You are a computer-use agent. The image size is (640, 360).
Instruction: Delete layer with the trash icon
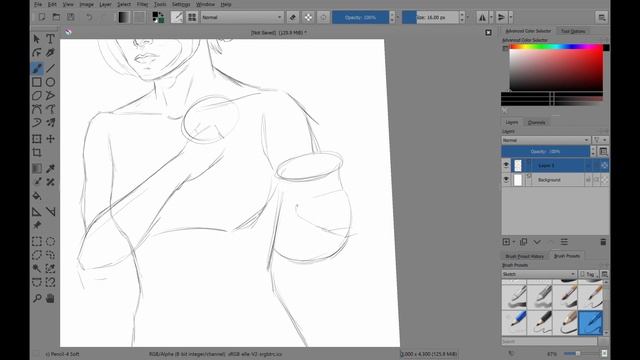tap(603, 242)
